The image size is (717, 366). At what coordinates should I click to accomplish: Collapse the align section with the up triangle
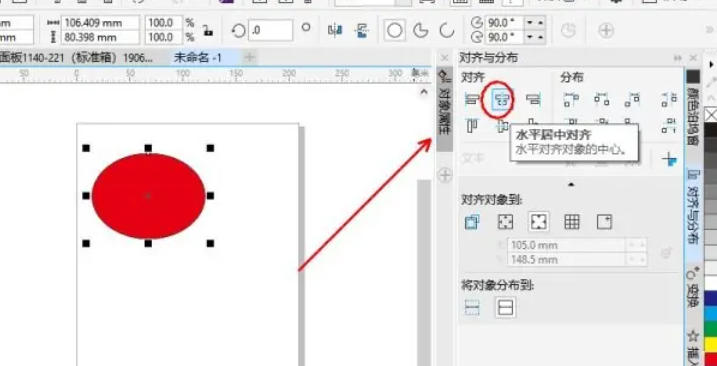[571, 185]
